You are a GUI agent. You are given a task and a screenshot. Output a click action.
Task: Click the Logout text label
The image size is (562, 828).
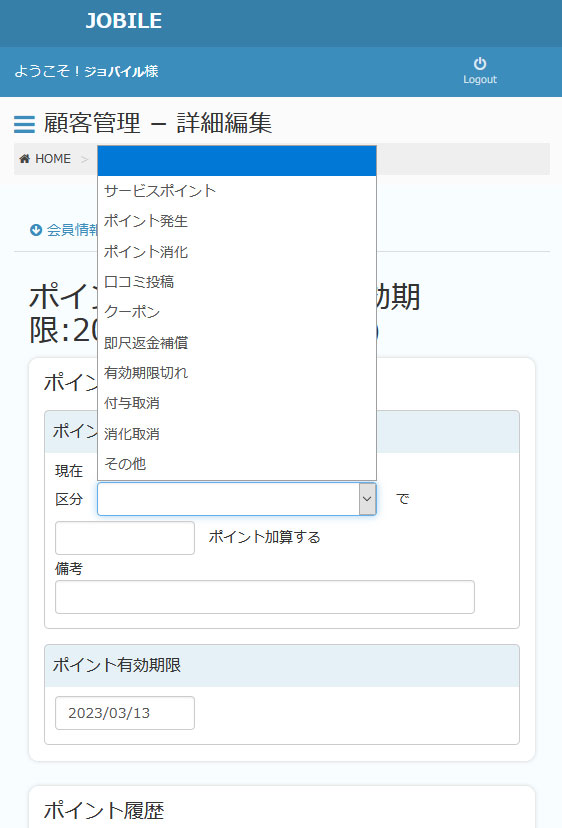tap(480, 80)
